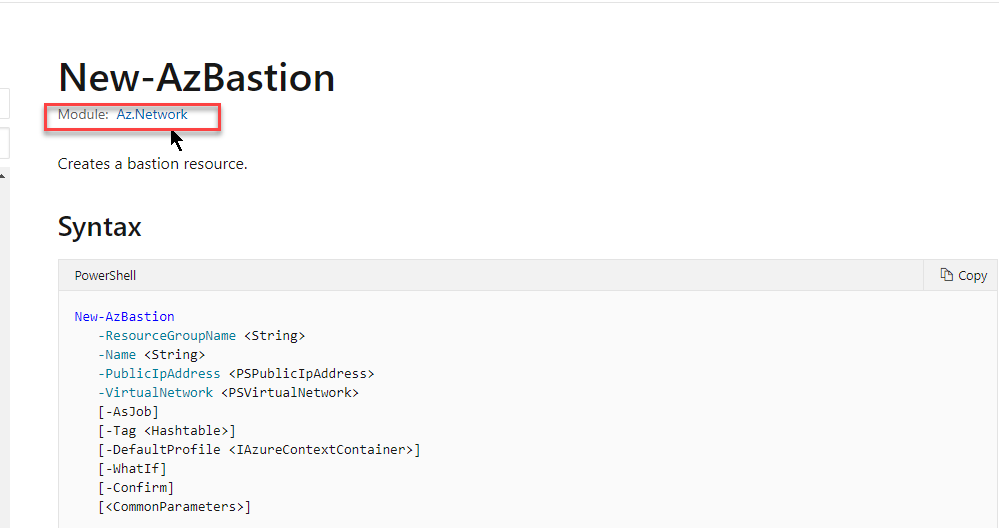Image resolution: width=999 pixels, height=528 pixels.
Task: Click the -VirtualNetwork parameter
Action: point(155,393)
